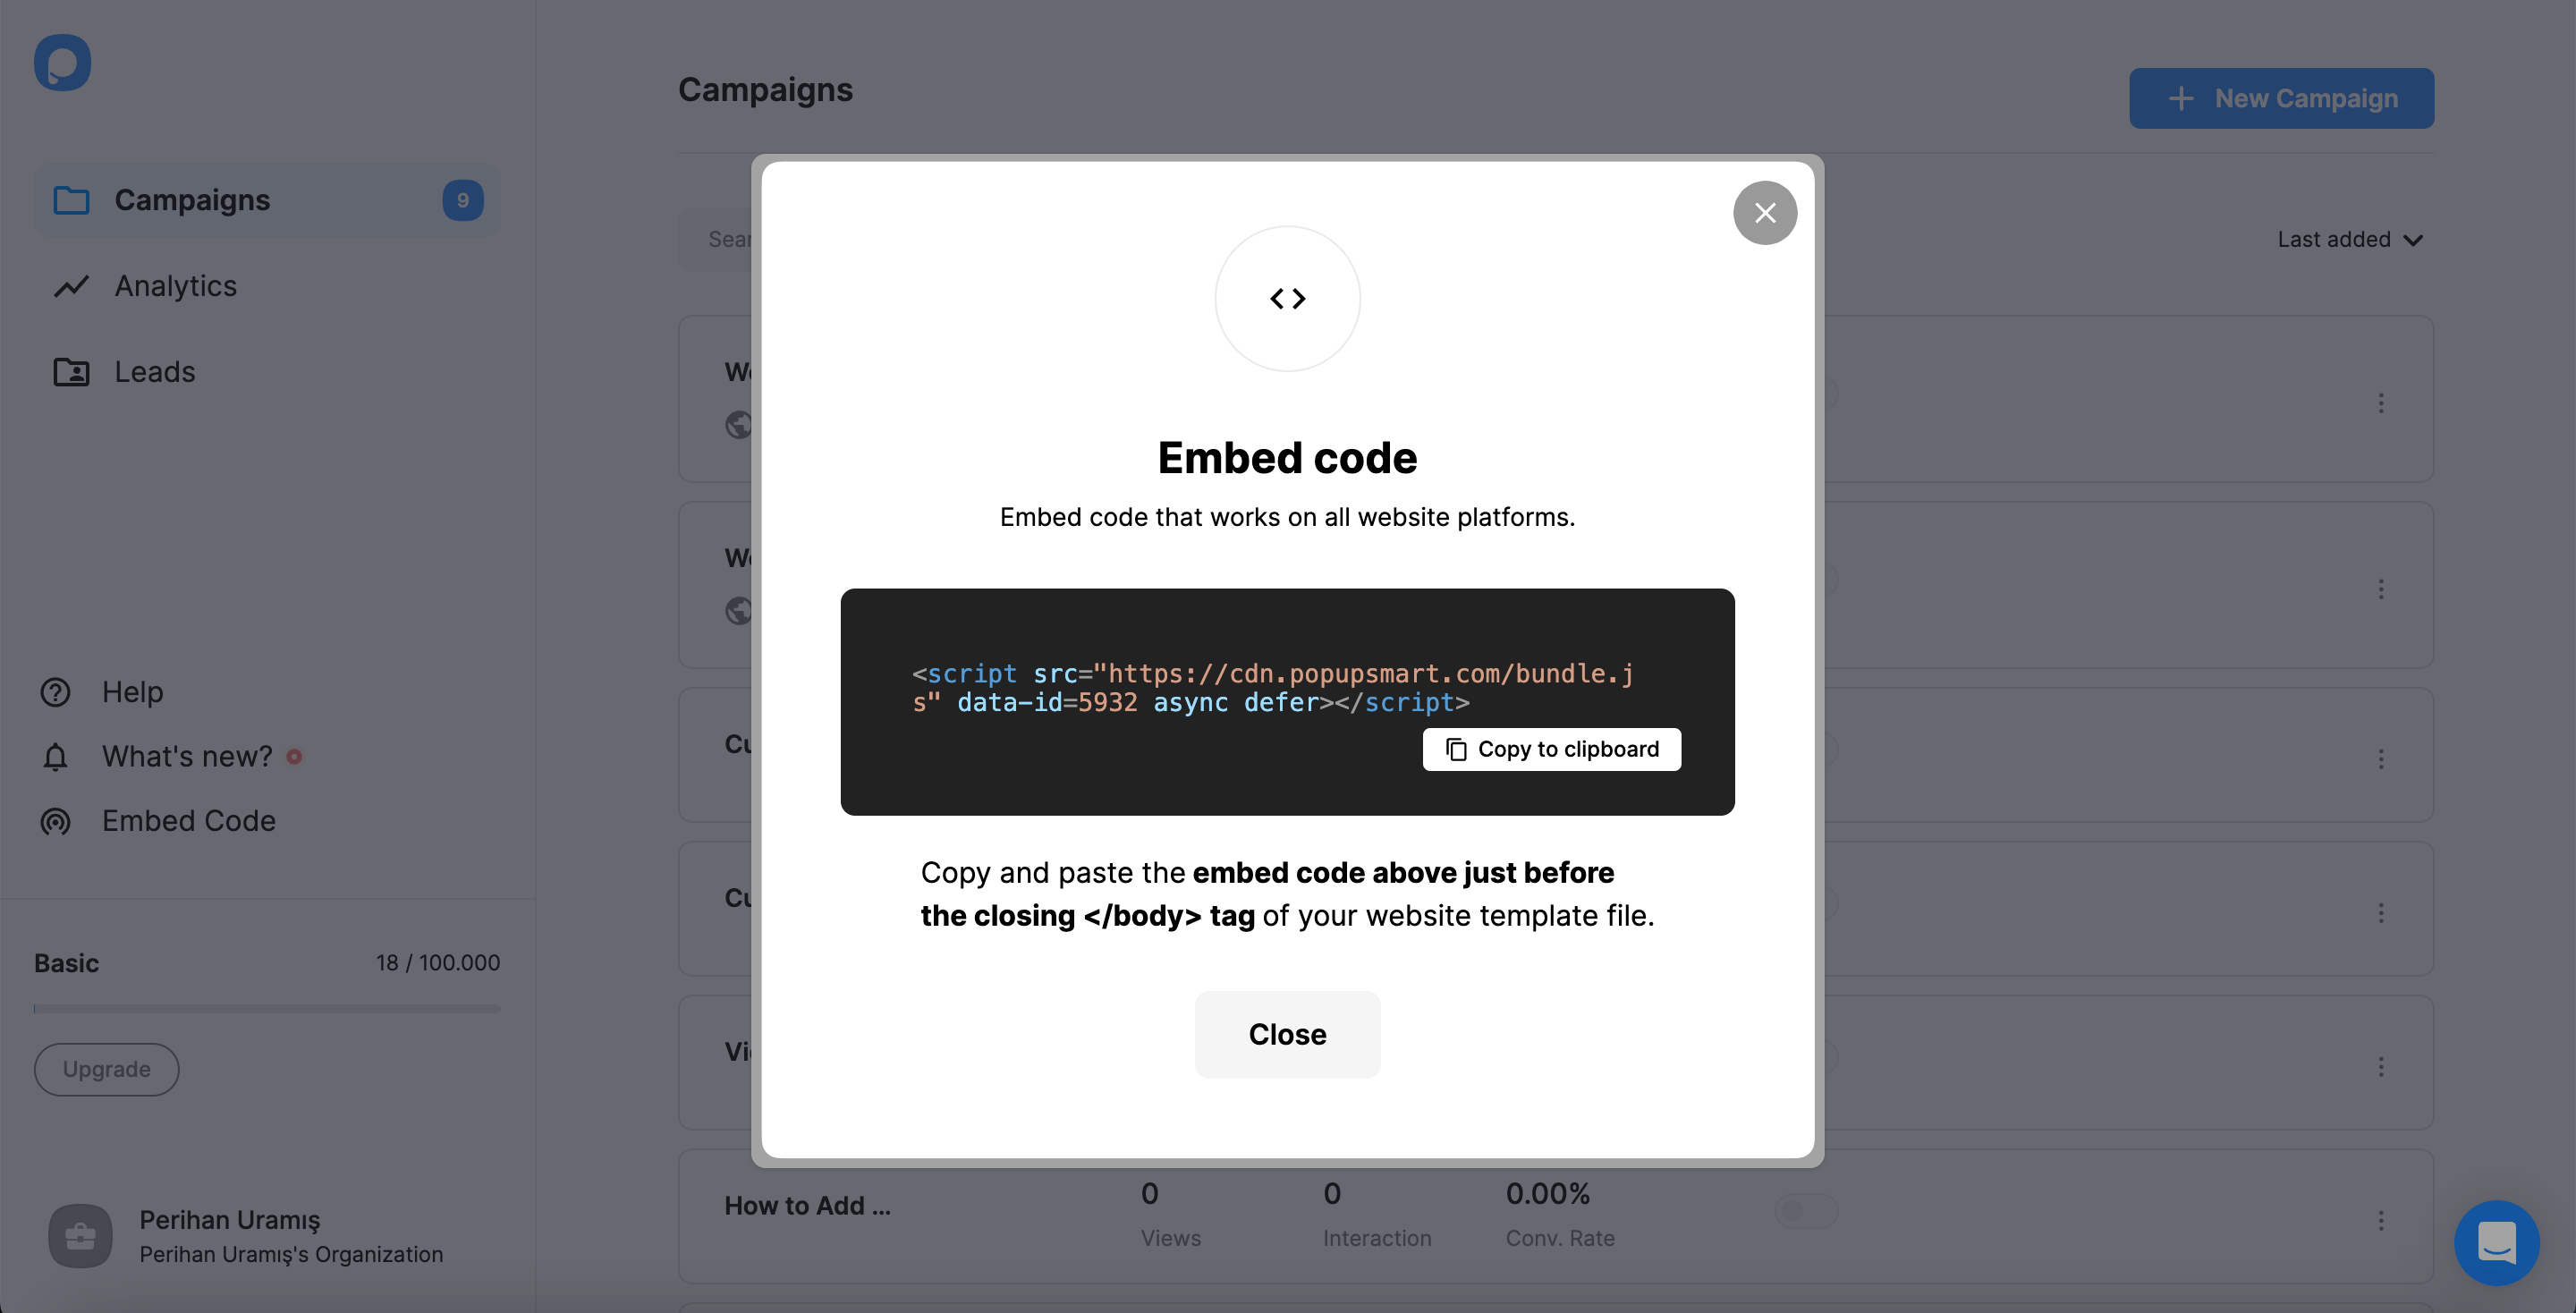Click the embed code icon at top
2576x1313 pixels.
[x=1285, y=296]
